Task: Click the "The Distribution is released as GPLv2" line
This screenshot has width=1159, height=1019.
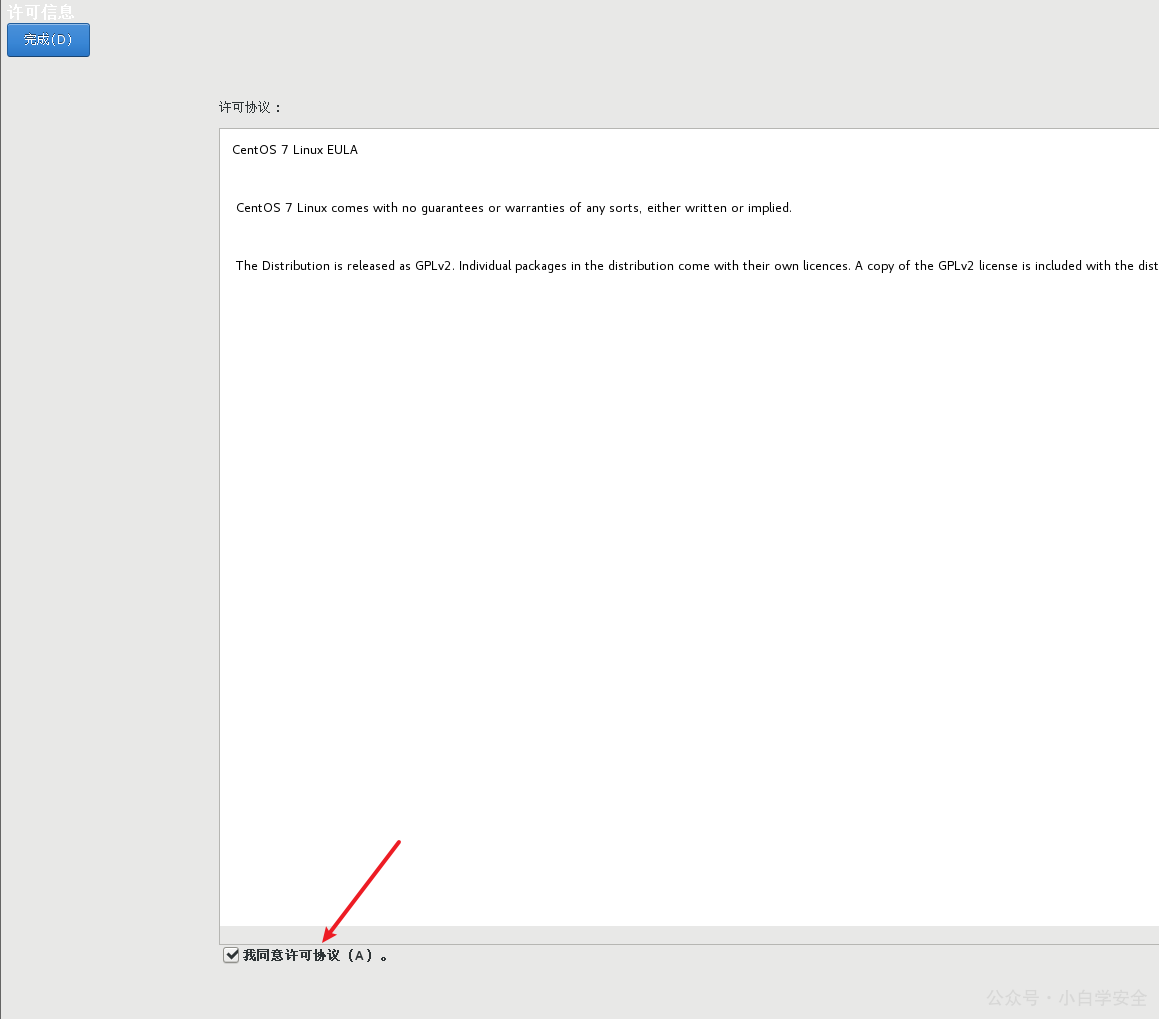Action: (696, 265)
